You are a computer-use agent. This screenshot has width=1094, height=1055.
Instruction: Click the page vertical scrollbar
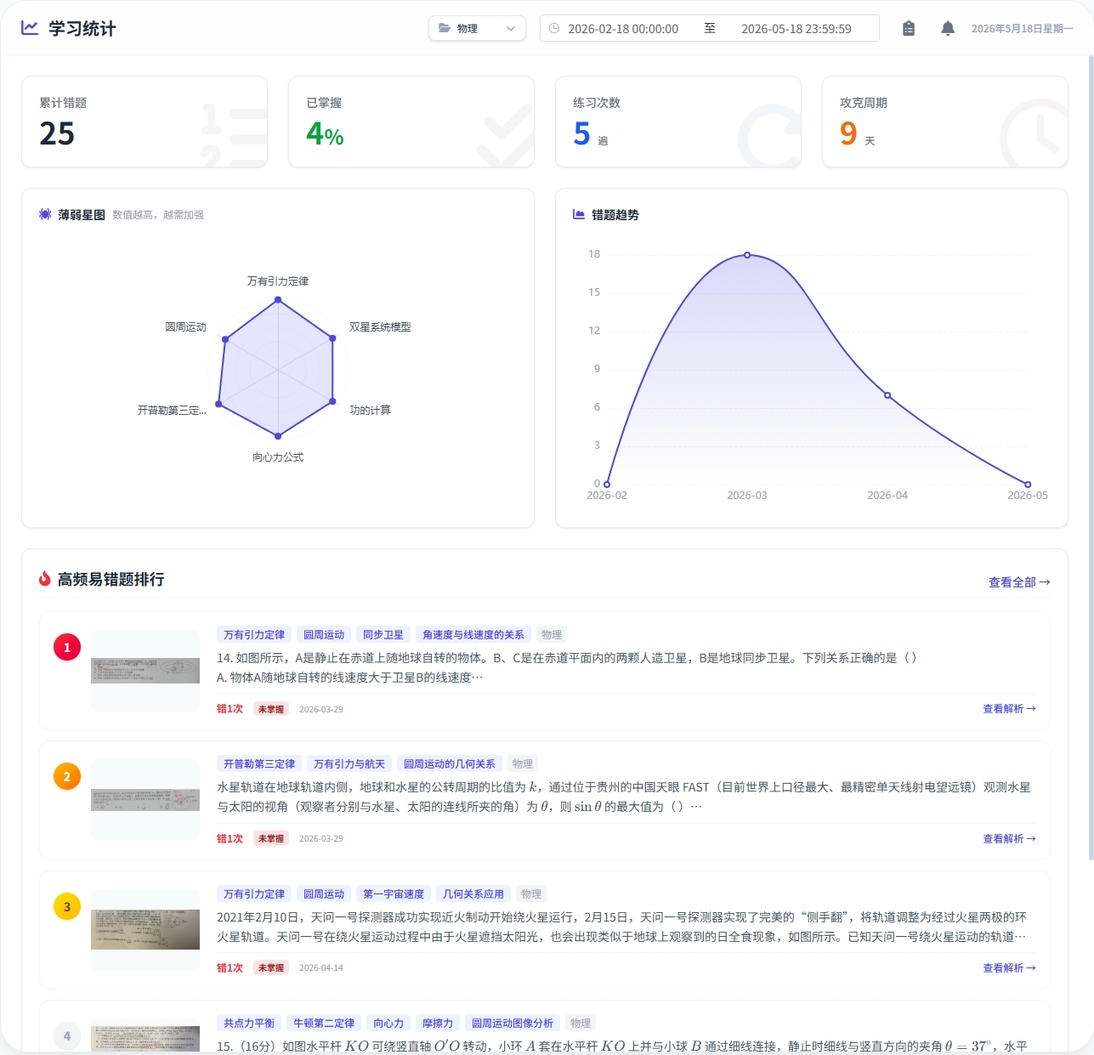tap(1091, 457)
